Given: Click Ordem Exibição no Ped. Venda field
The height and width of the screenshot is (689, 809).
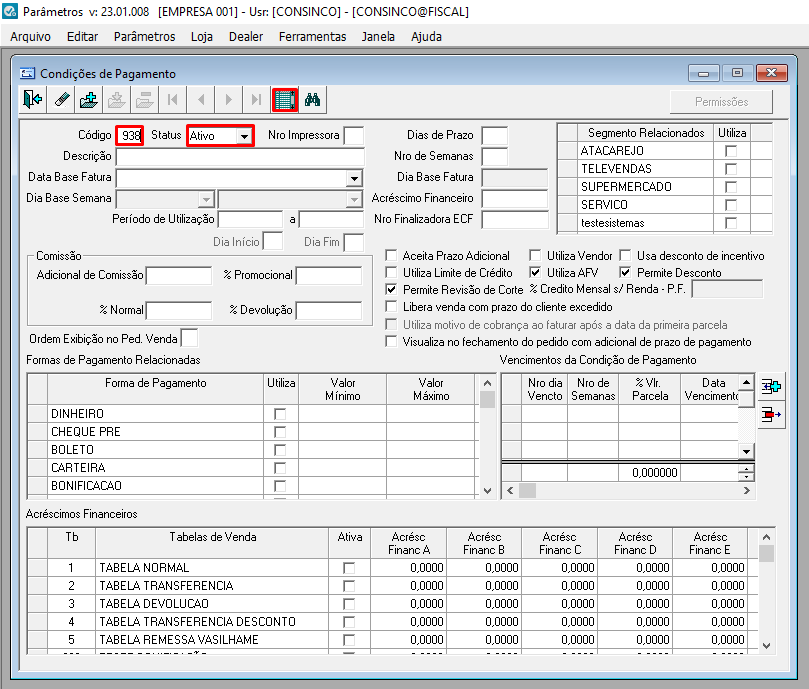Looking at the screenshot, I should (x=189, y=339).
